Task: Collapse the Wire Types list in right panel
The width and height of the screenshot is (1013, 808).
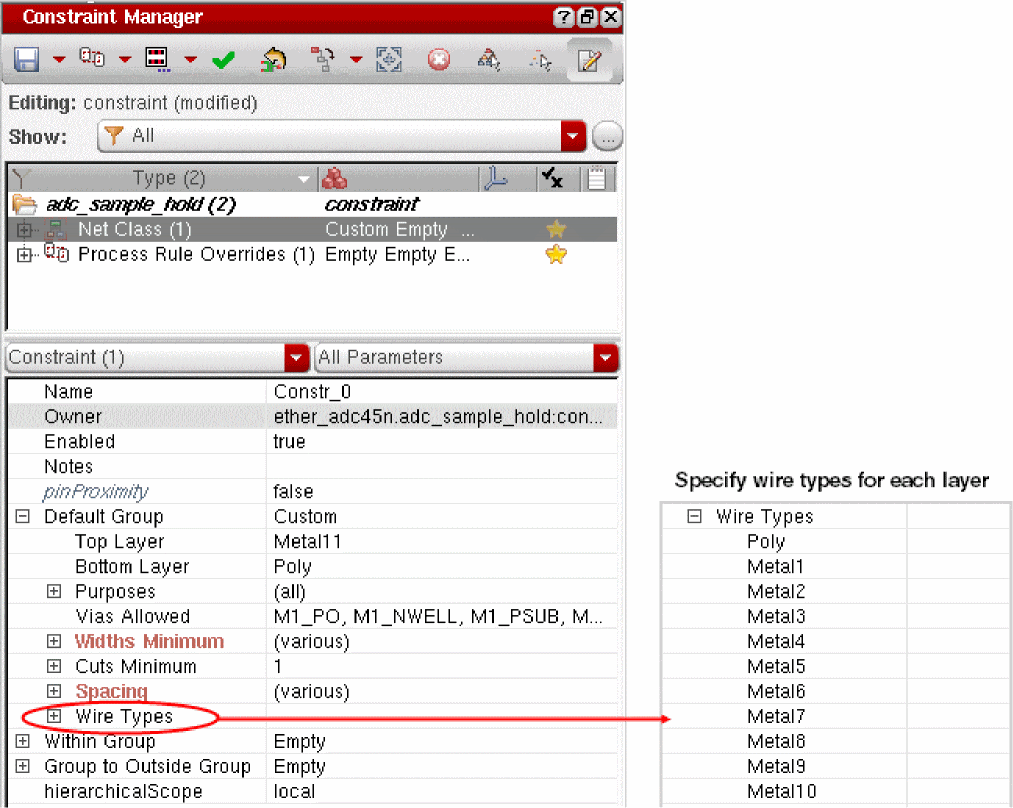Action: click(694, 516)
